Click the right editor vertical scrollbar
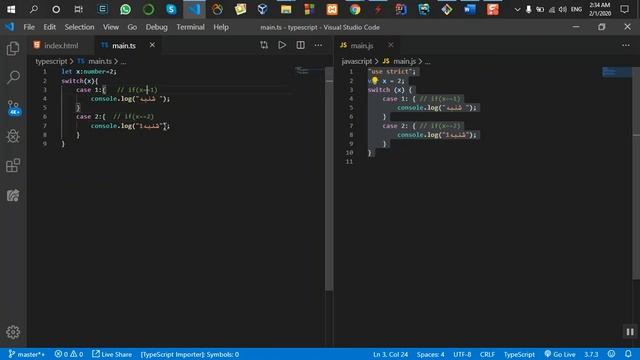 pyautogui.click(x=636, y=173)
